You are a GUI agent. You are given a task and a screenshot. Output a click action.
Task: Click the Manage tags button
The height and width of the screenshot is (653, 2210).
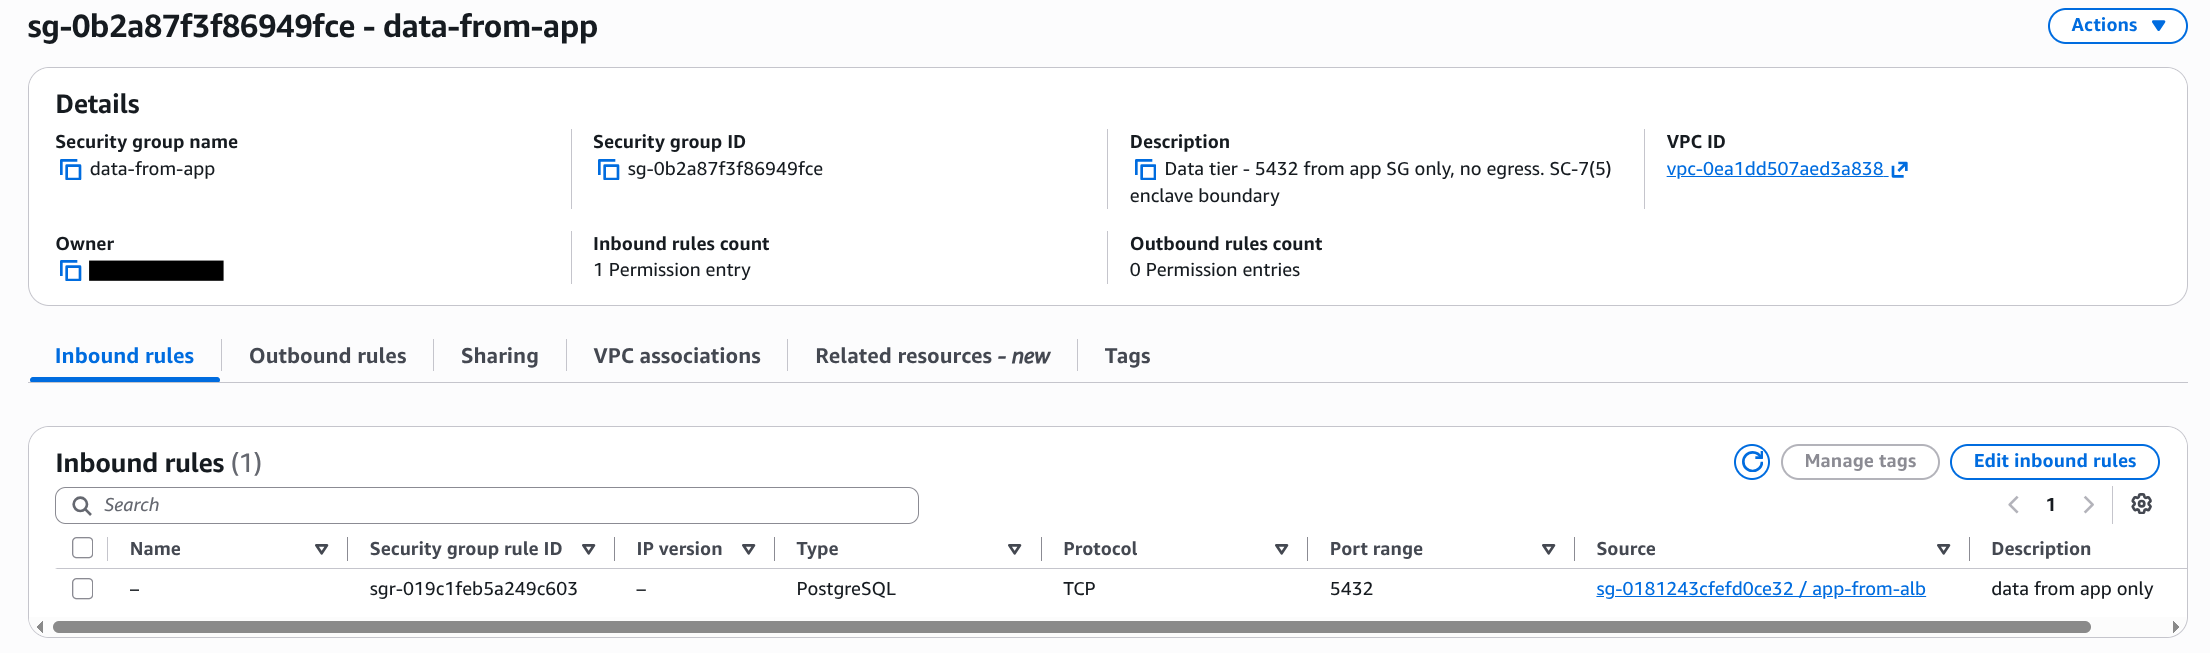[x=1860, y=461]
